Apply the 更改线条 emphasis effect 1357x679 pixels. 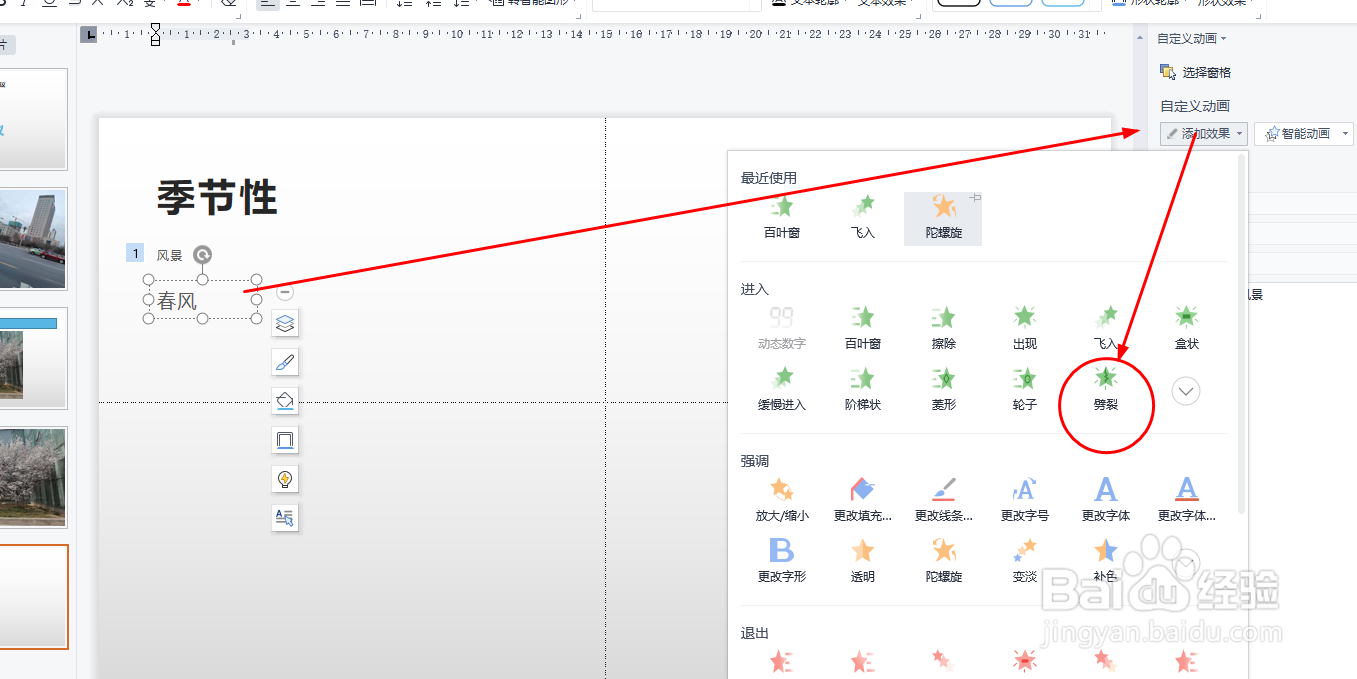[x=943, y=500]
